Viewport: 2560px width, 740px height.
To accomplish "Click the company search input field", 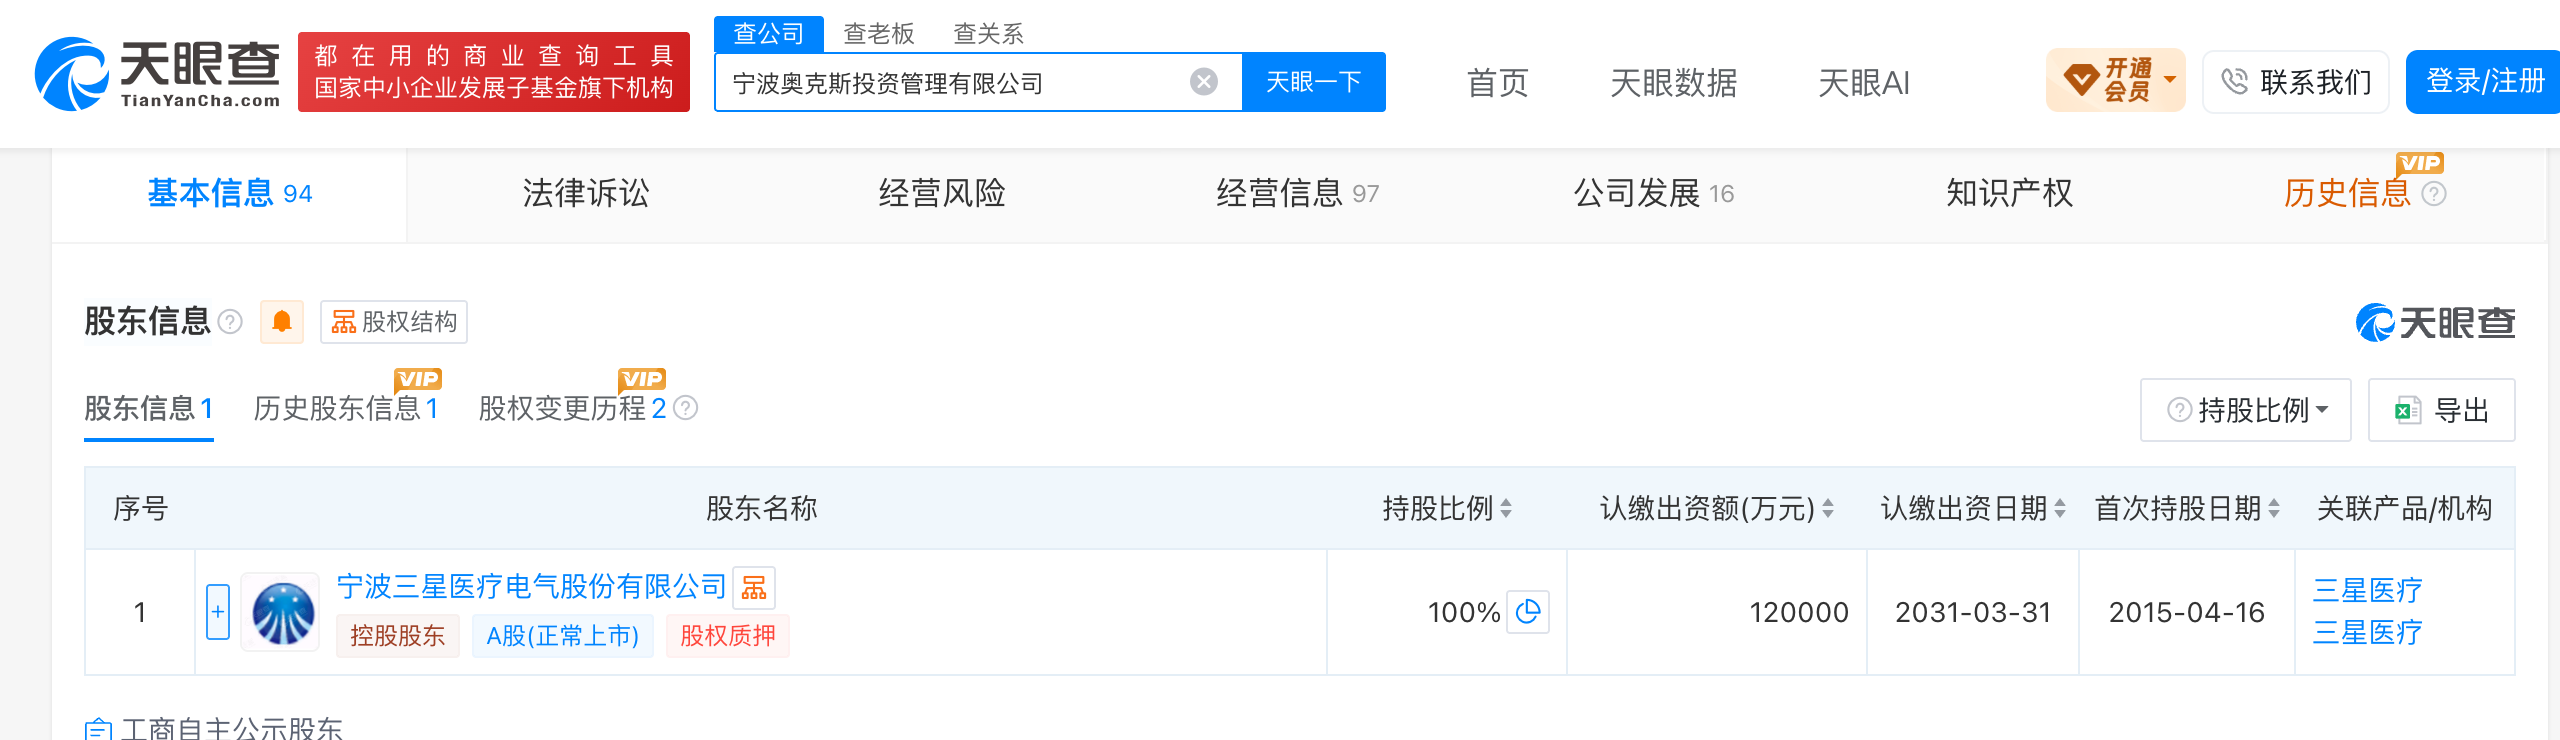I will coord(955,83).
